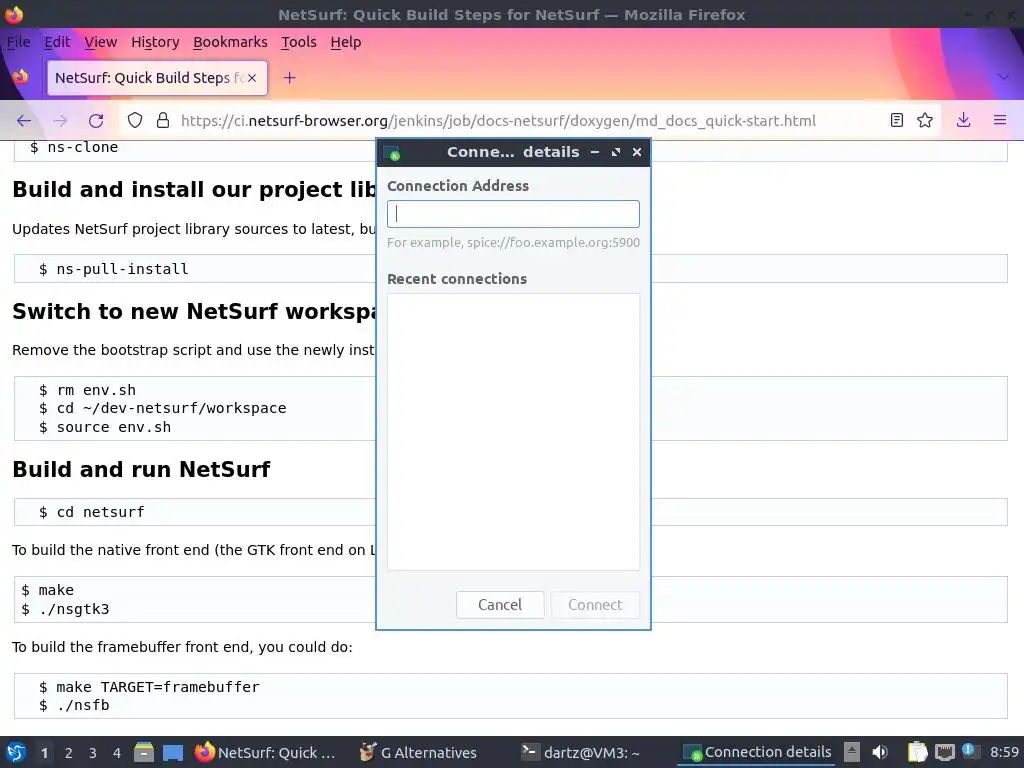
Task: Click the '$ ns-pull-install' code line
Action: tap(114, 269)
